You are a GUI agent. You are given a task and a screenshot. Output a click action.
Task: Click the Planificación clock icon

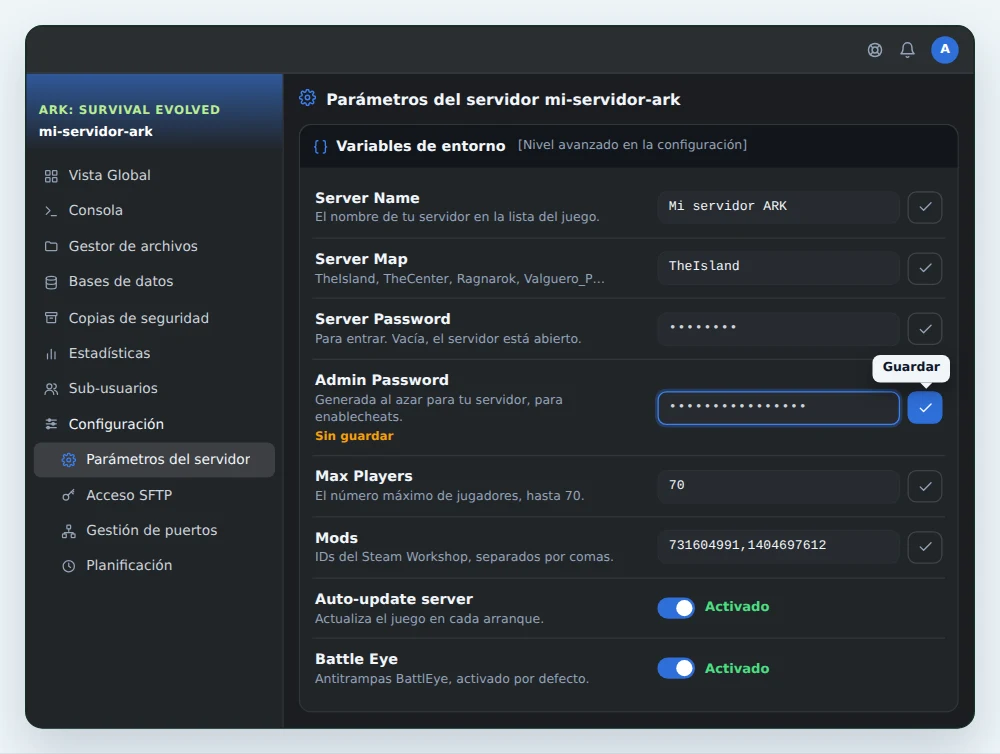(68, 566)
